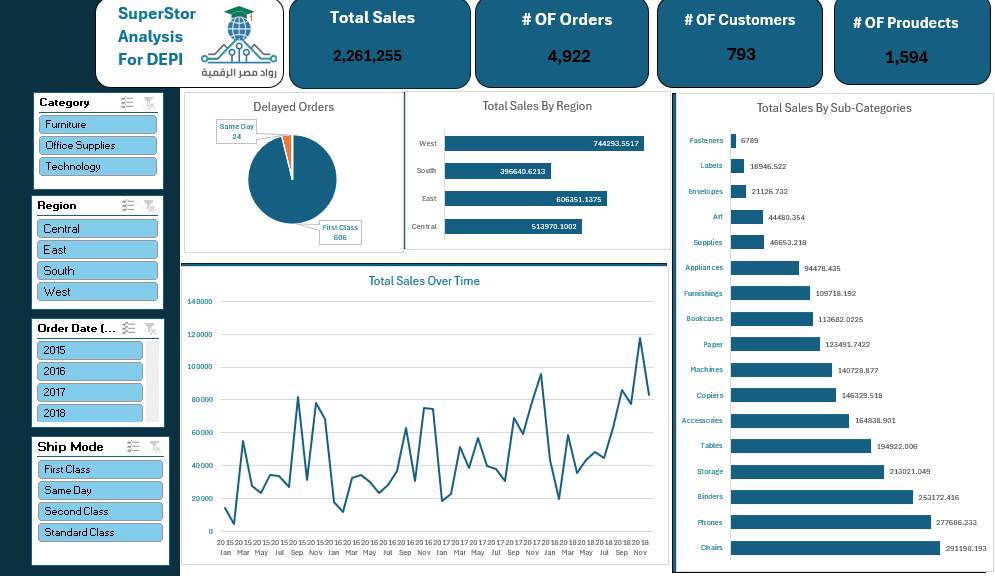Toggle multi-select on the Category slicer
The height and width of the screenshot is (576, 995).
point(127,102)
